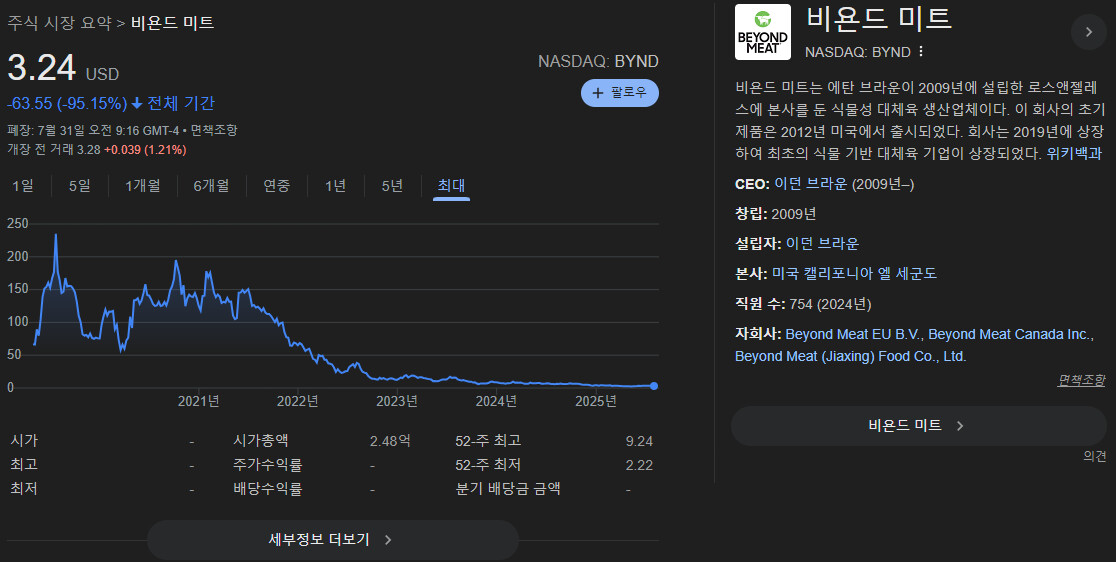Open Beyond Meat Canada Inc. subsidiary link

point(1009,334)
